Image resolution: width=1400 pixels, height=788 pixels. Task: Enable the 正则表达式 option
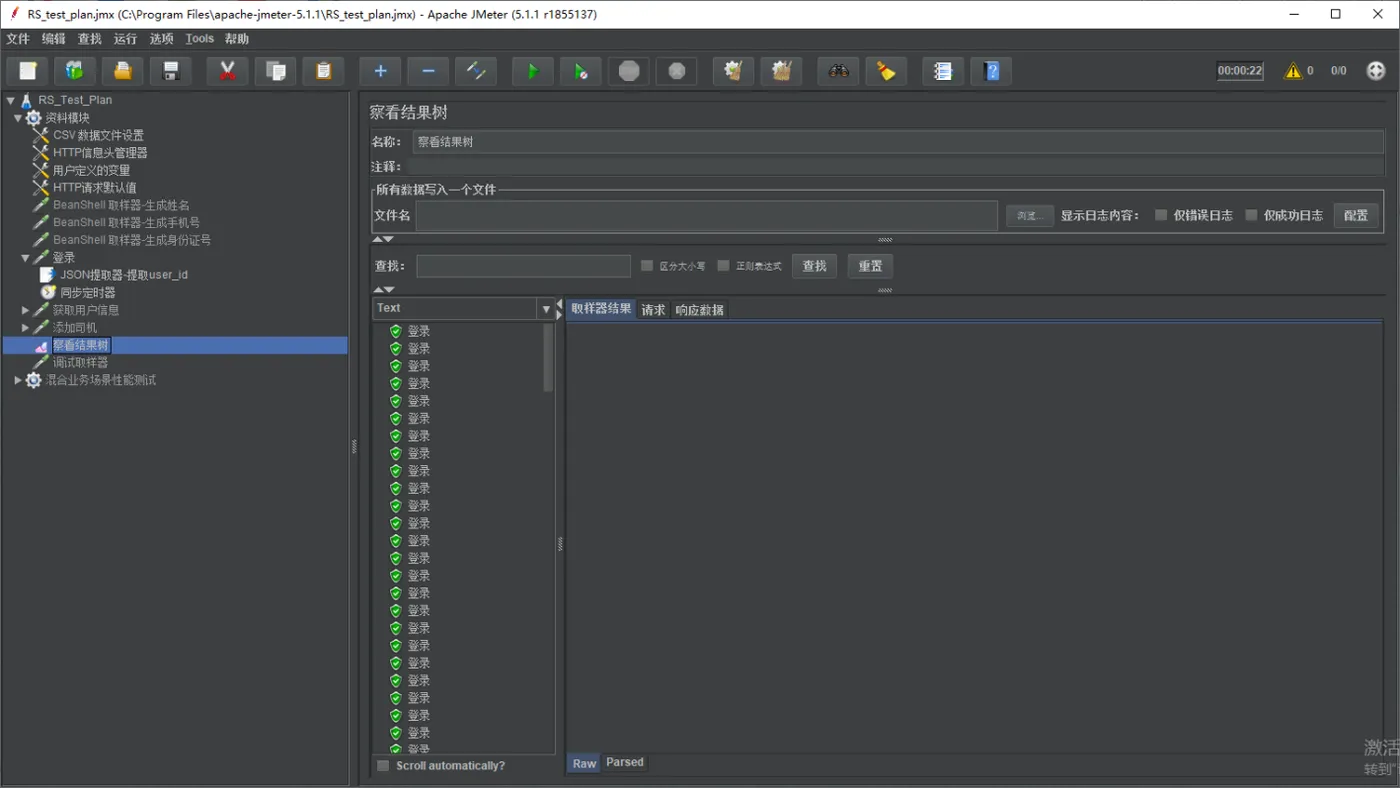click(x=723, y=266)
